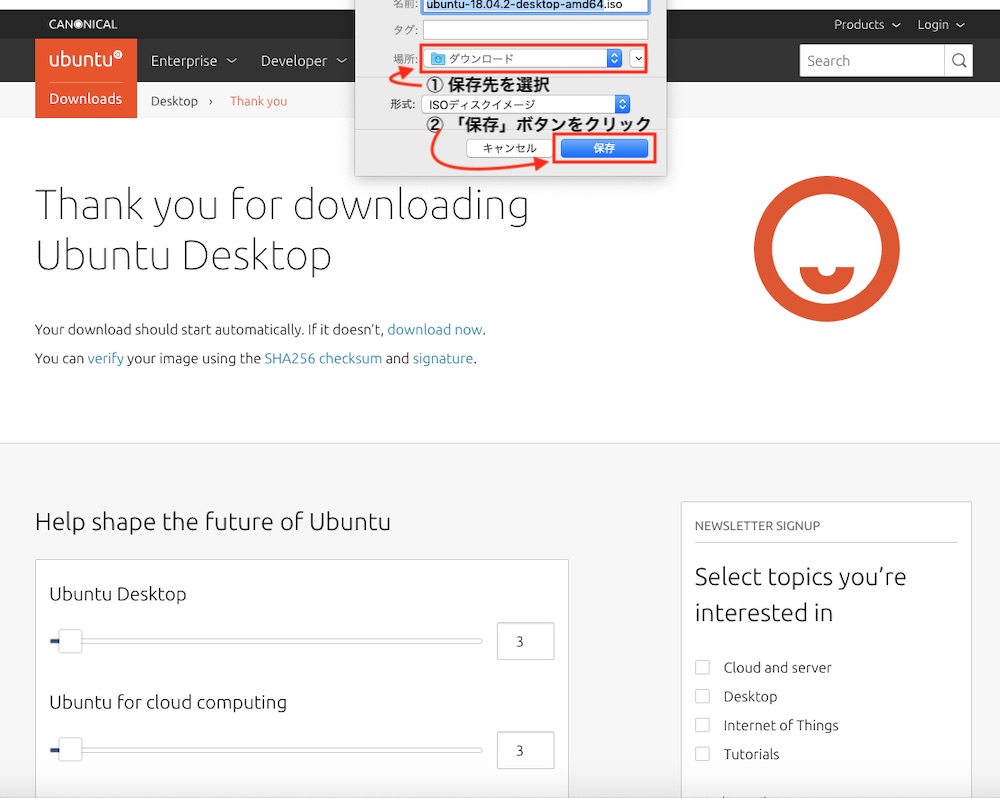
Task: Click the download now link
Action: coord(434,330)
